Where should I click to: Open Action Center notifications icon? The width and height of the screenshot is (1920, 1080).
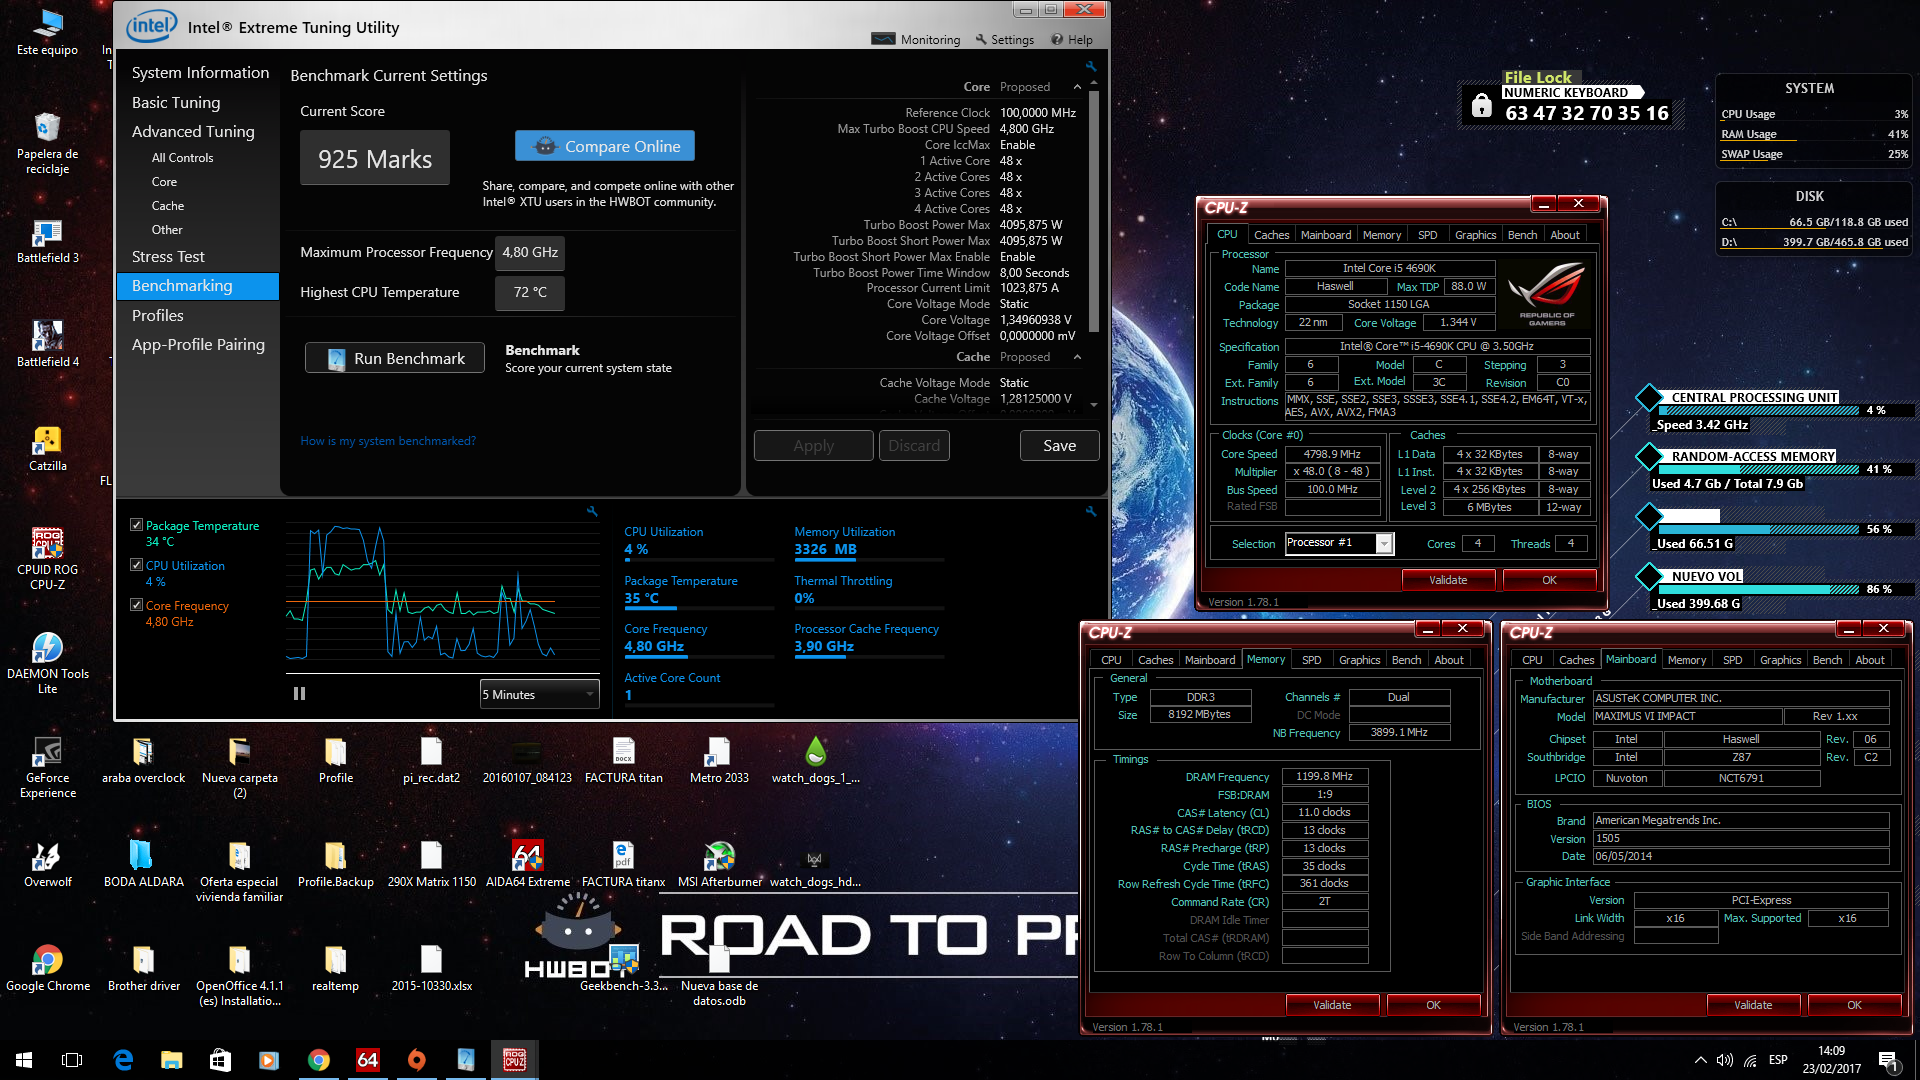click(1887, 1060)
